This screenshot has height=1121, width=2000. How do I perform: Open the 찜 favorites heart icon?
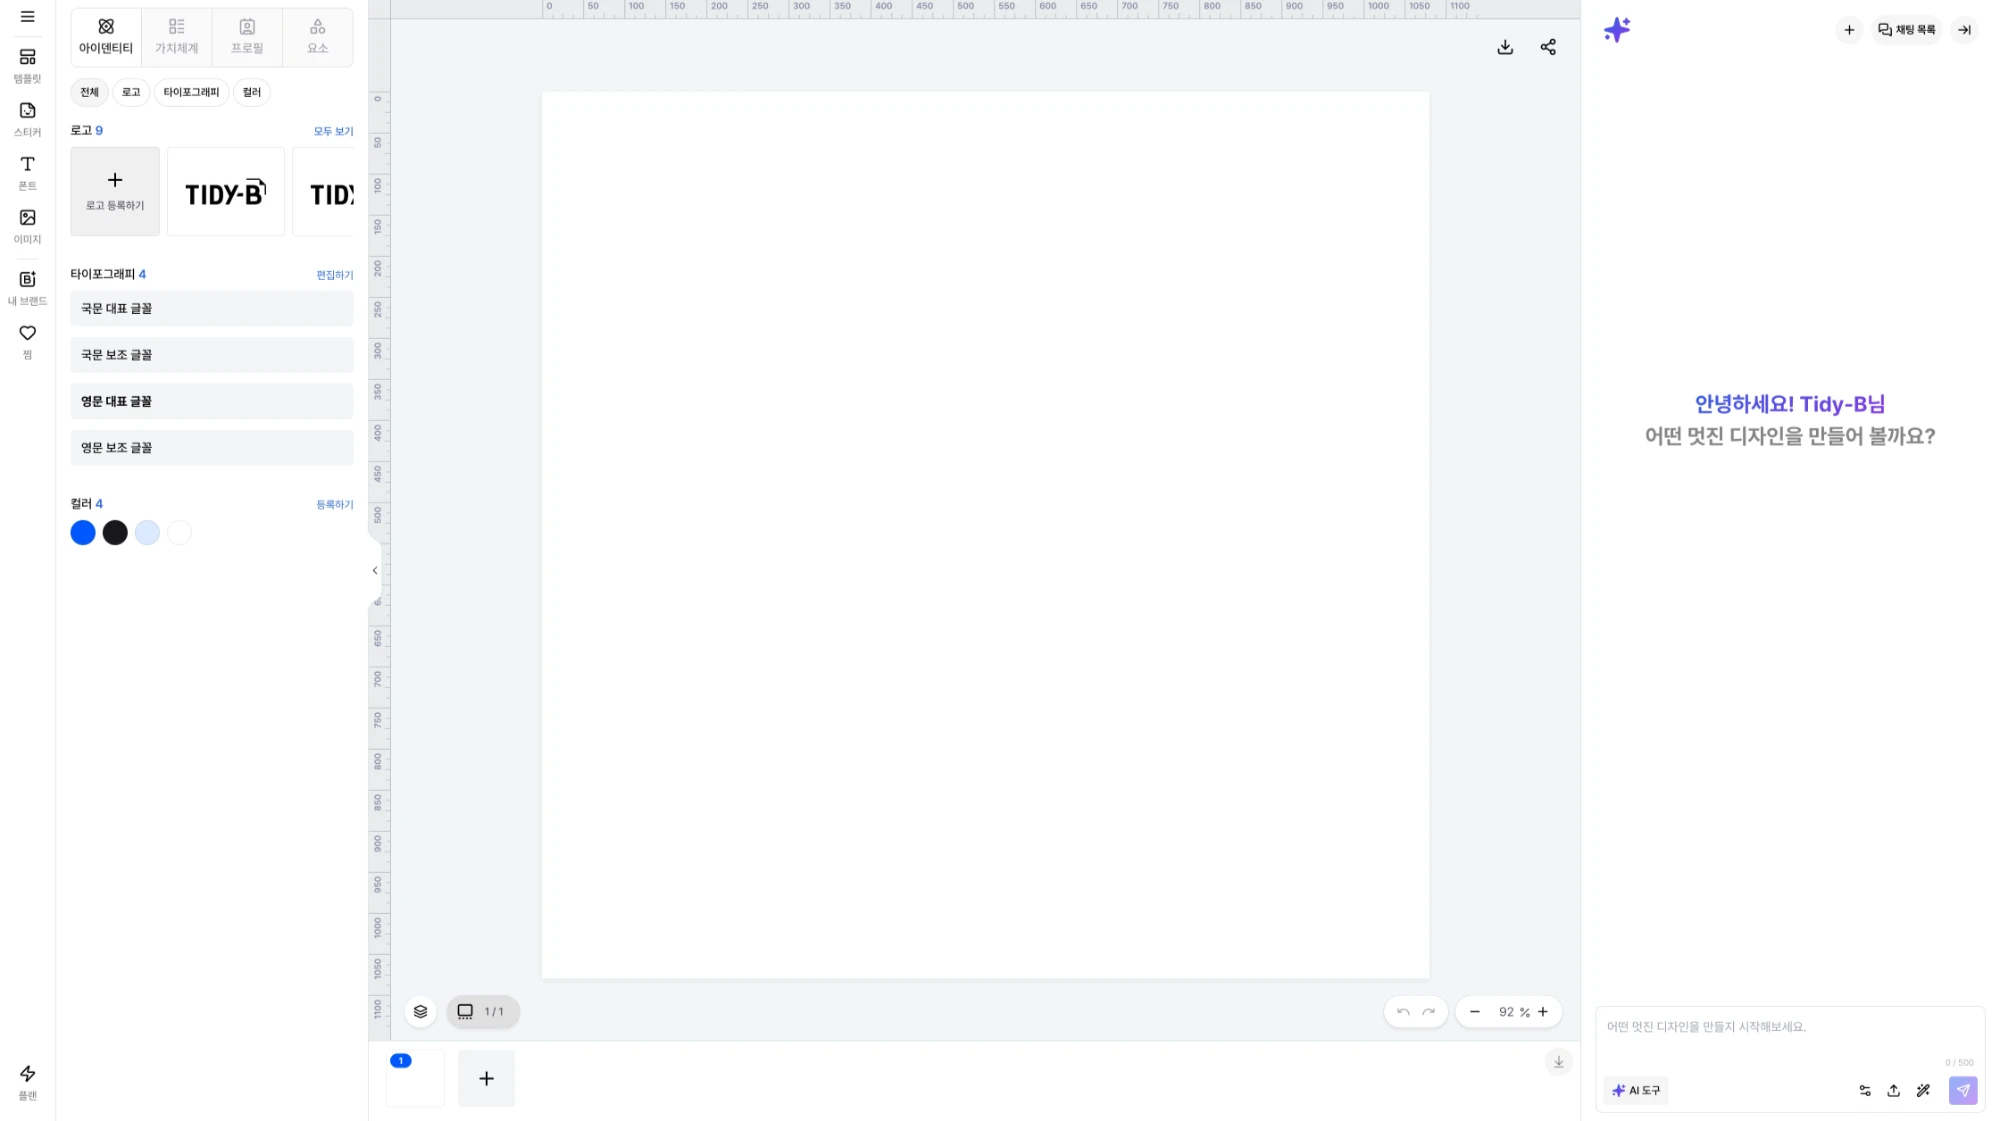tap(27, 340)
